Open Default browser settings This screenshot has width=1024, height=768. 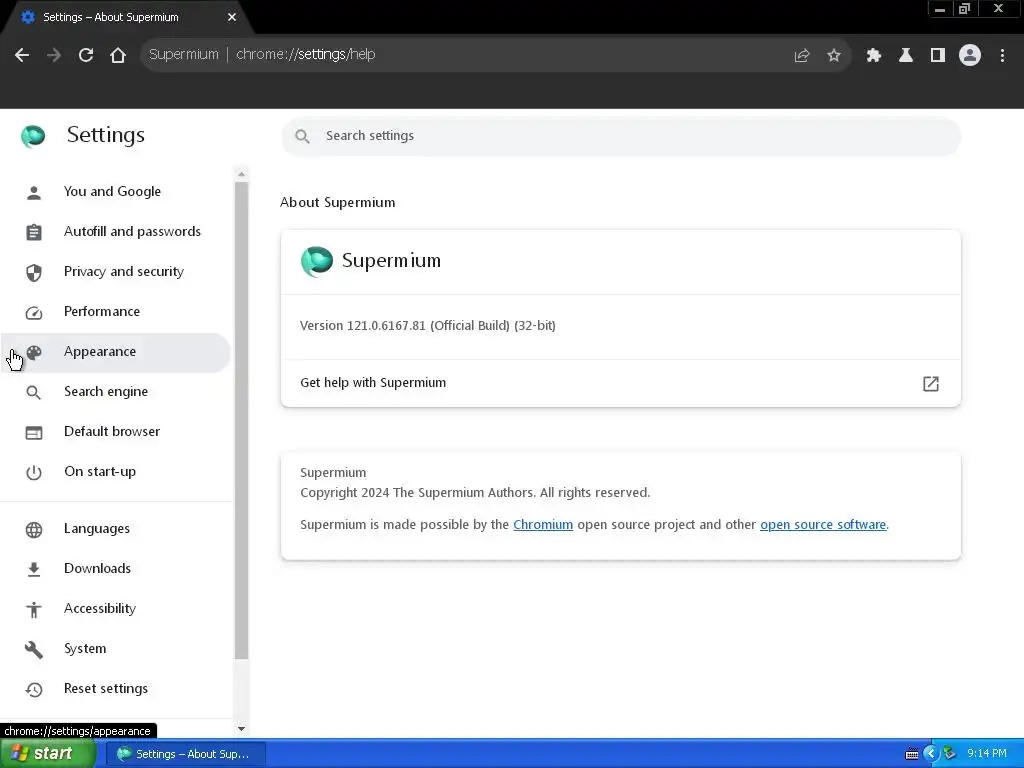[x=115, y=432]
